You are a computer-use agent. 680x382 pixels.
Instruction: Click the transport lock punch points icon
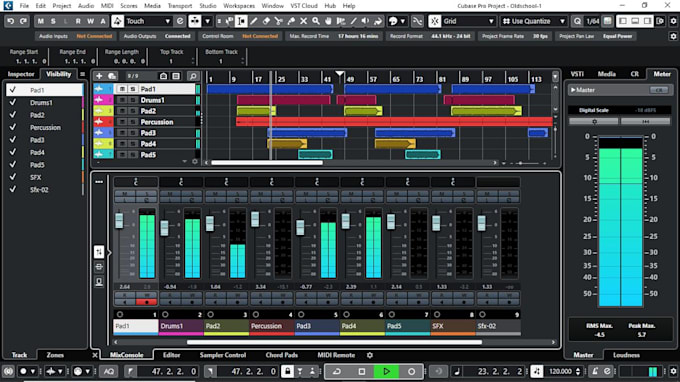[x=287, y=371]
